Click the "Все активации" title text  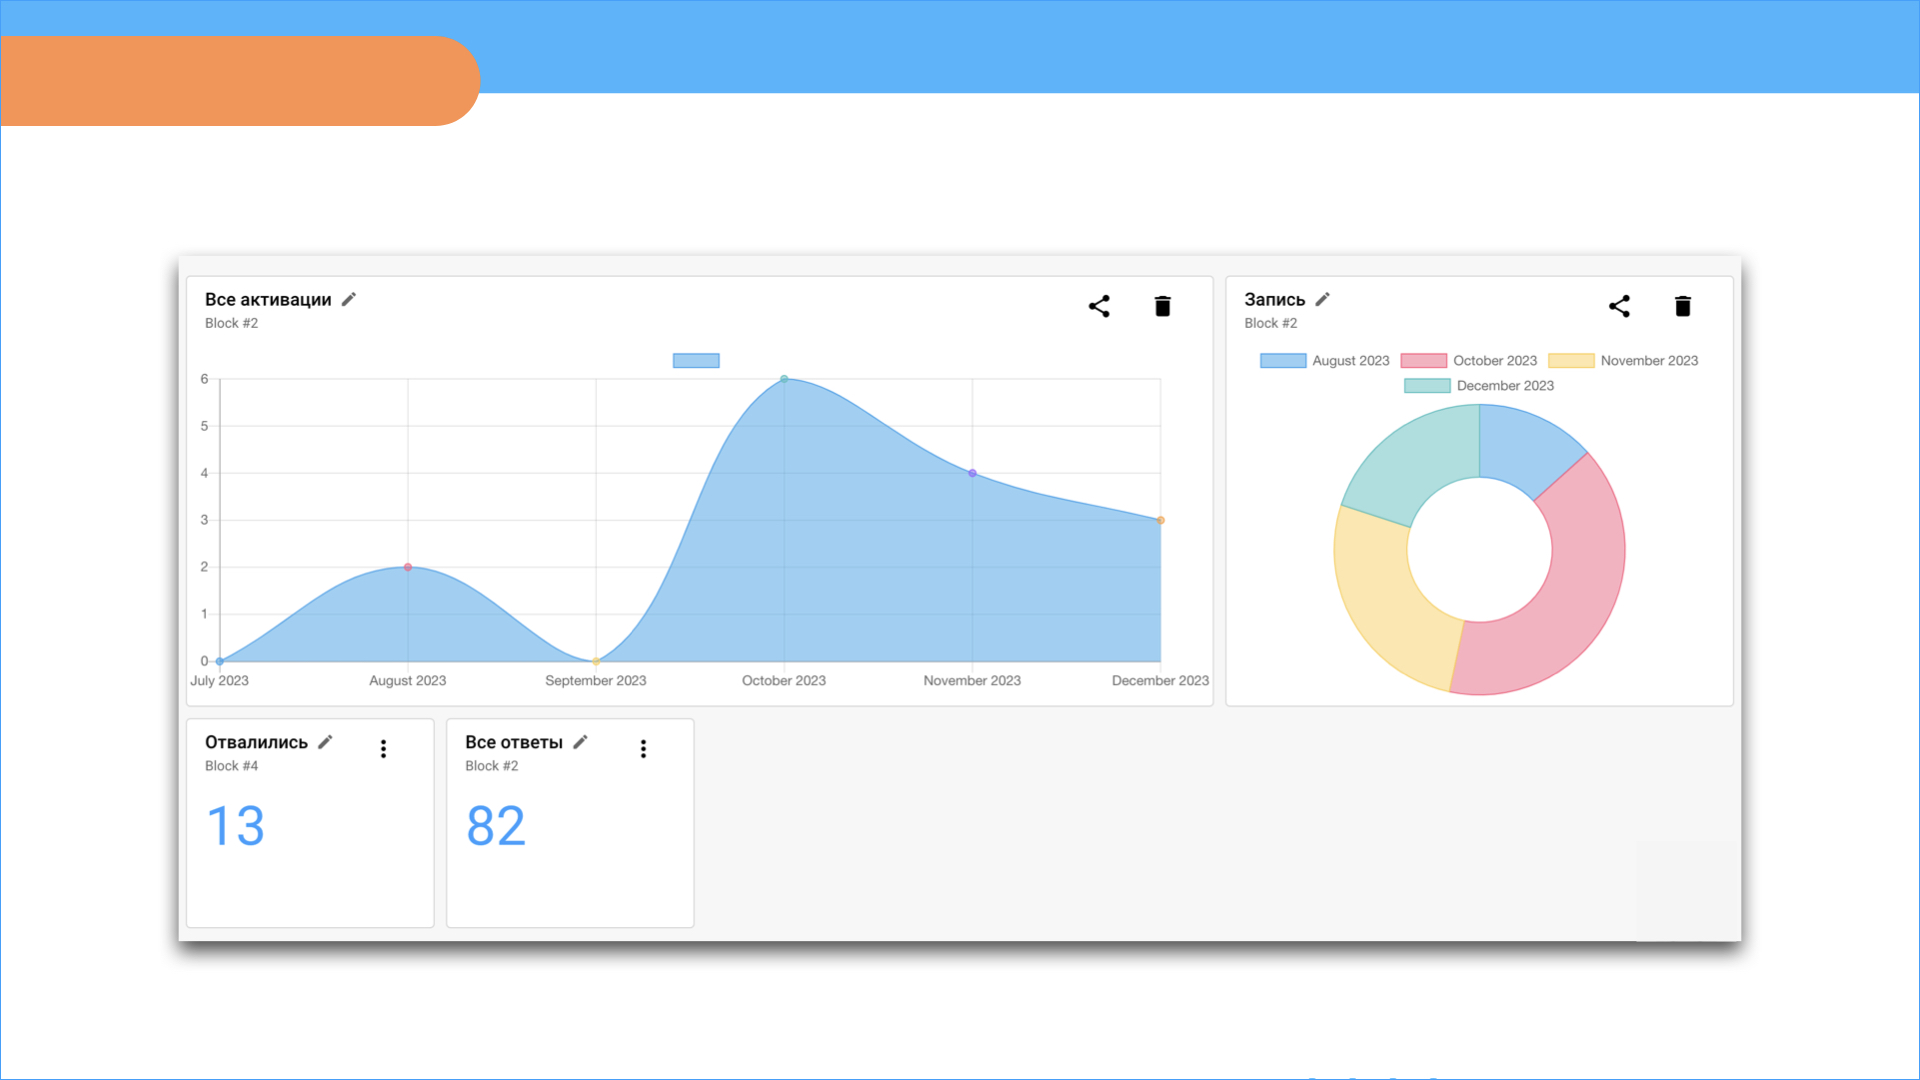[268, 299]
